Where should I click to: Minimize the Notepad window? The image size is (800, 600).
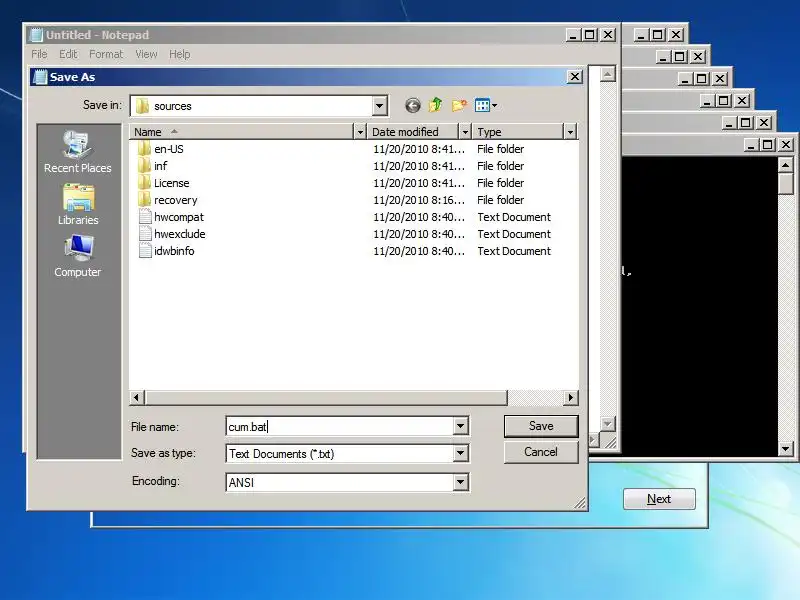click(573, 35)
